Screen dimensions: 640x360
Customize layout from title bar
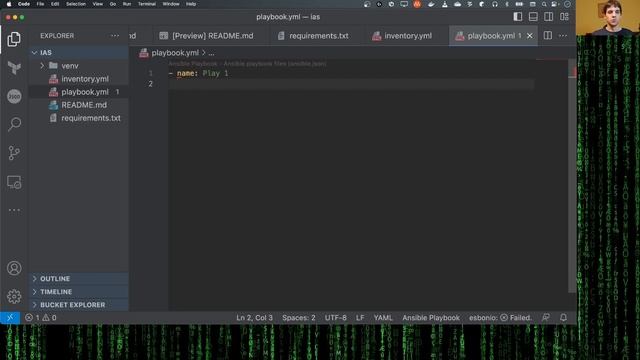pos(564,17)
